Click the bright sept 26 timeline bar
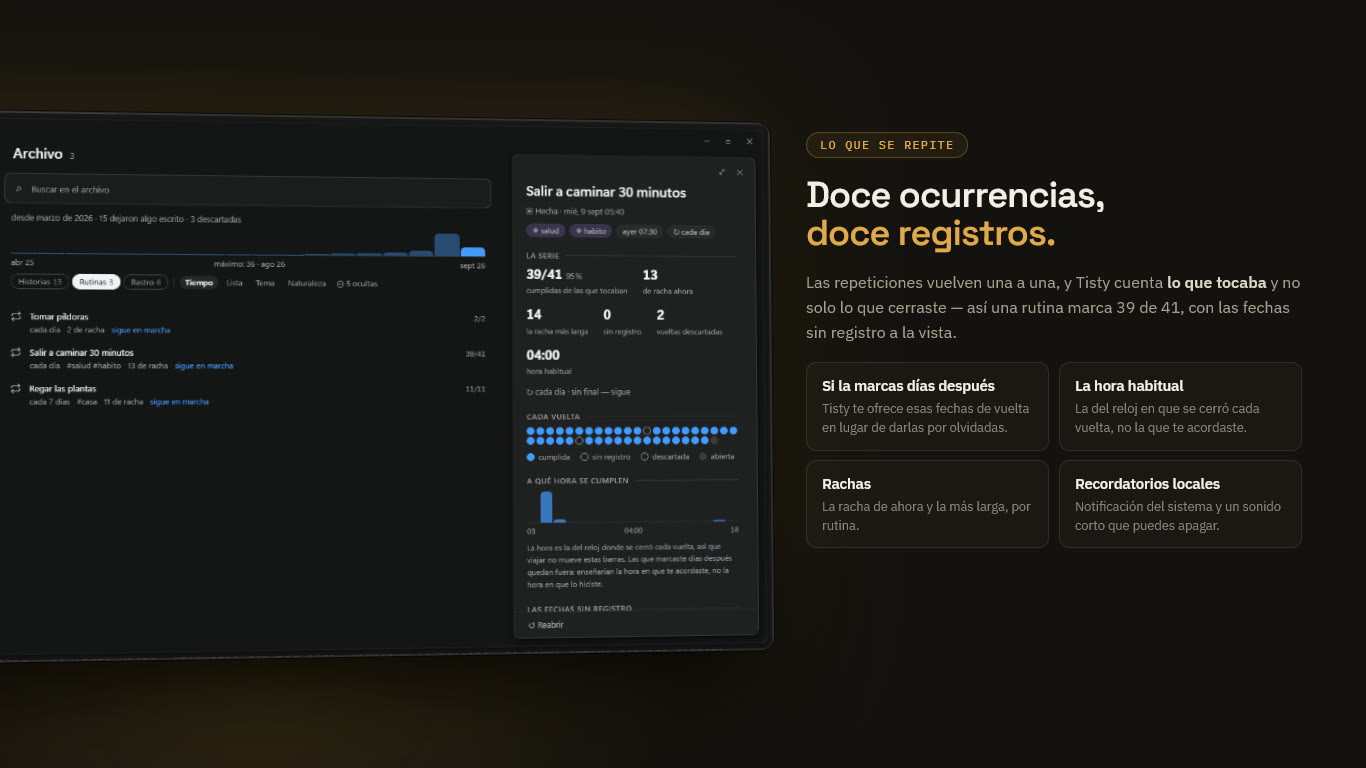Image resolution: width=1366 pixels, height=768 pixels. click(473, 252)
